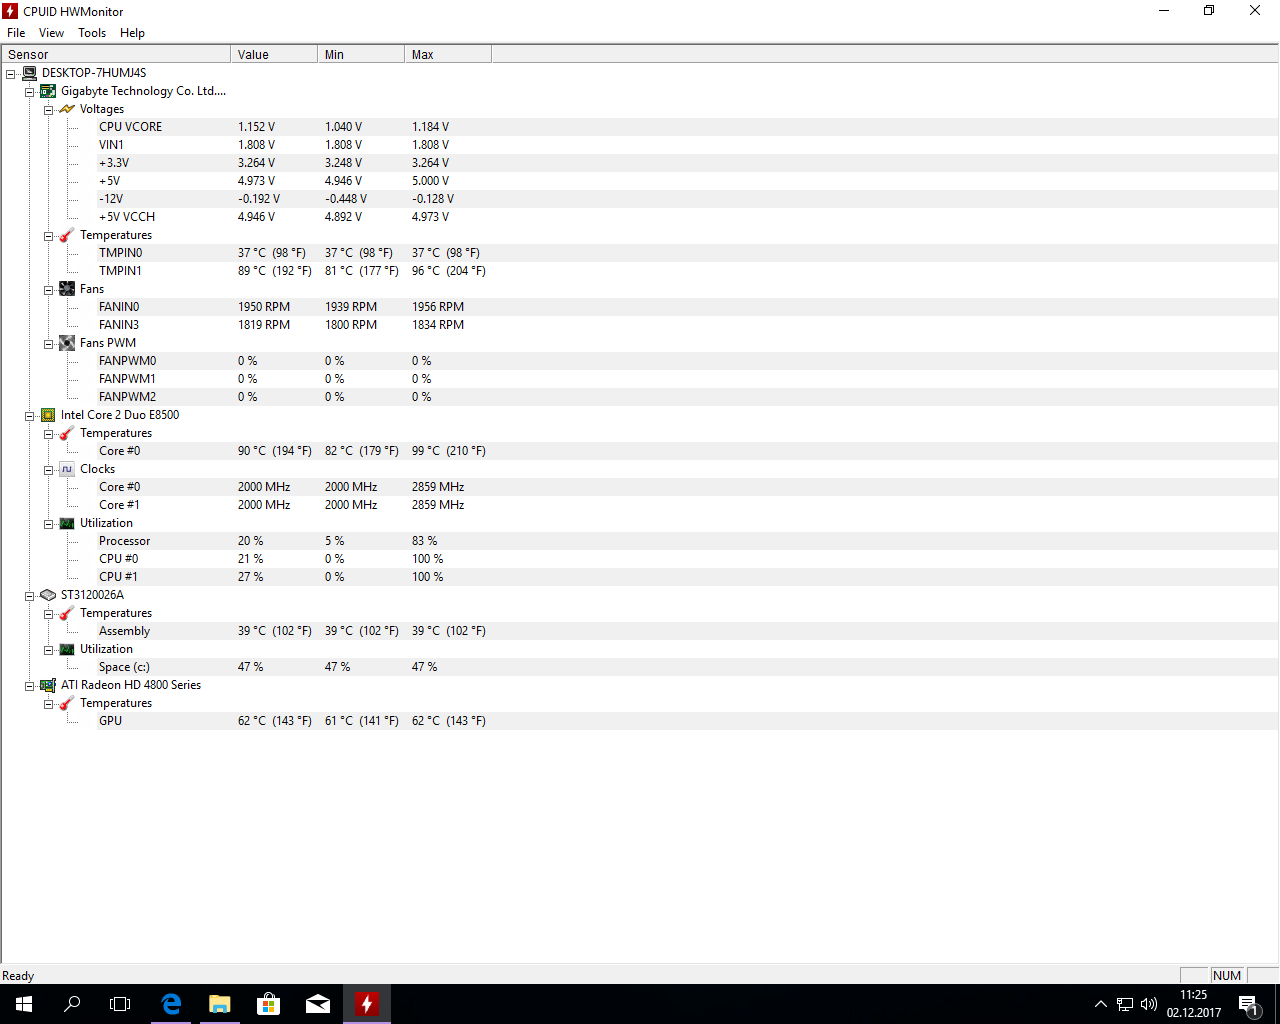Select the VIN1 voltage row
Image resolution: width=1280 pixels, height=1024 pixels.
click(688, 145)
